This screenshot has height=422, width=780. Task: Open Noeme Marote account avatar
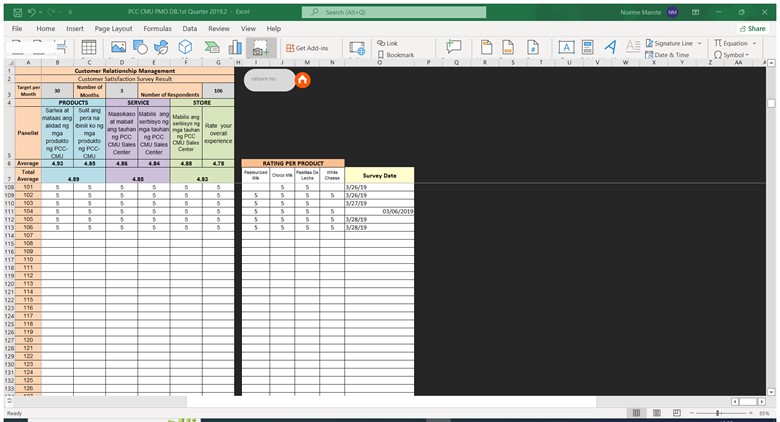point(673,12)
